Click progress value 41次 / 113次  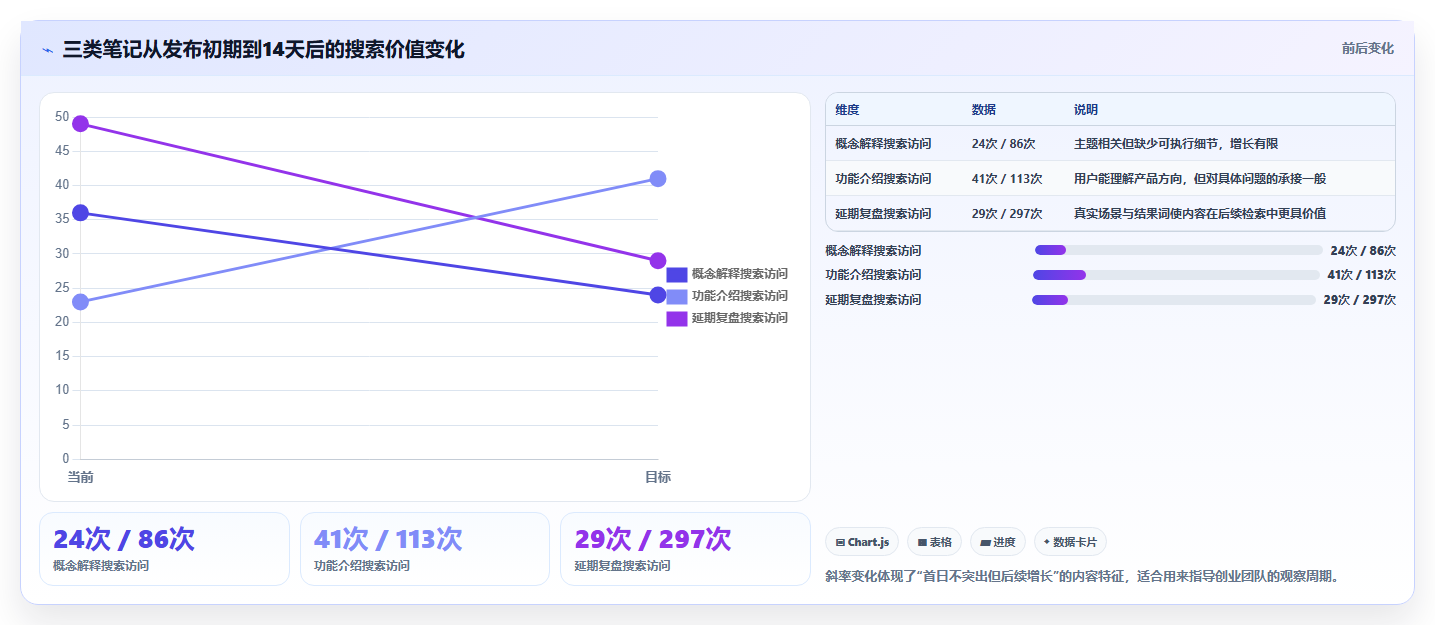click(1361, 275)
